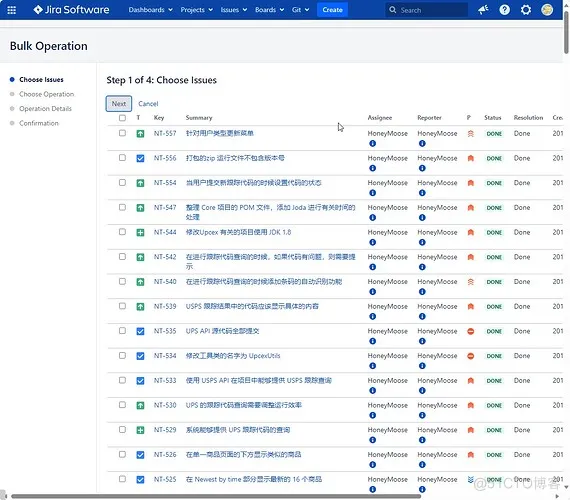Click the Create button
570x500 pixels.
pos(332,10)
